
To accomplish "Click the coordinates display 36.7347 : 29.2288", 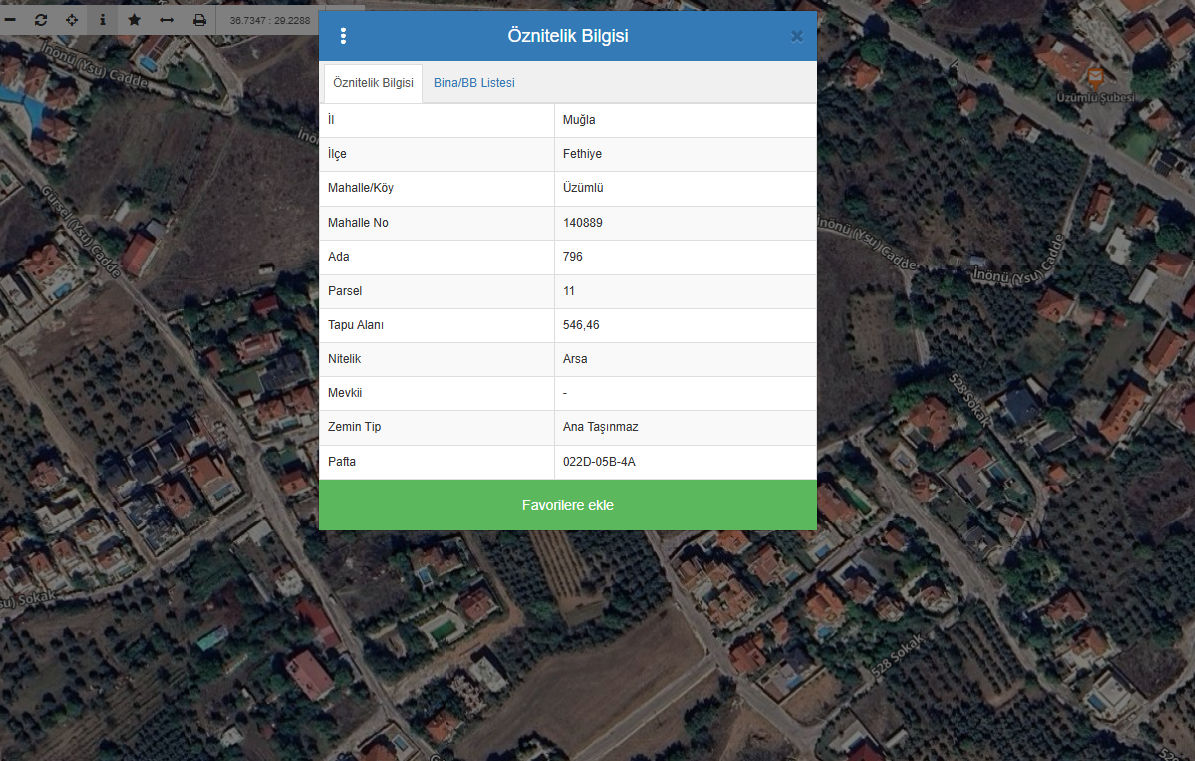I will click(x=270, y=20).
